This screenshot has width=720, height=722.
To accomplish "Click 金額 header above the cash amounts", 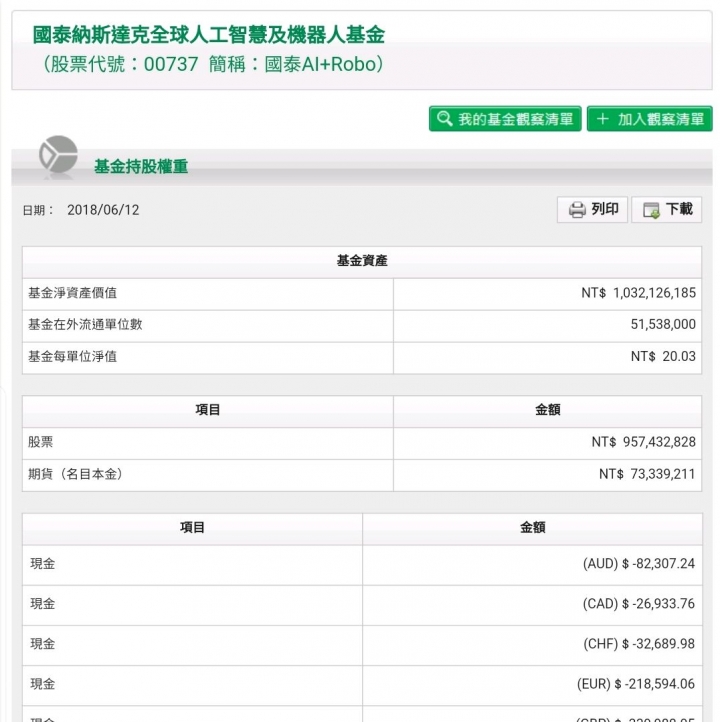I will point(533,528).
